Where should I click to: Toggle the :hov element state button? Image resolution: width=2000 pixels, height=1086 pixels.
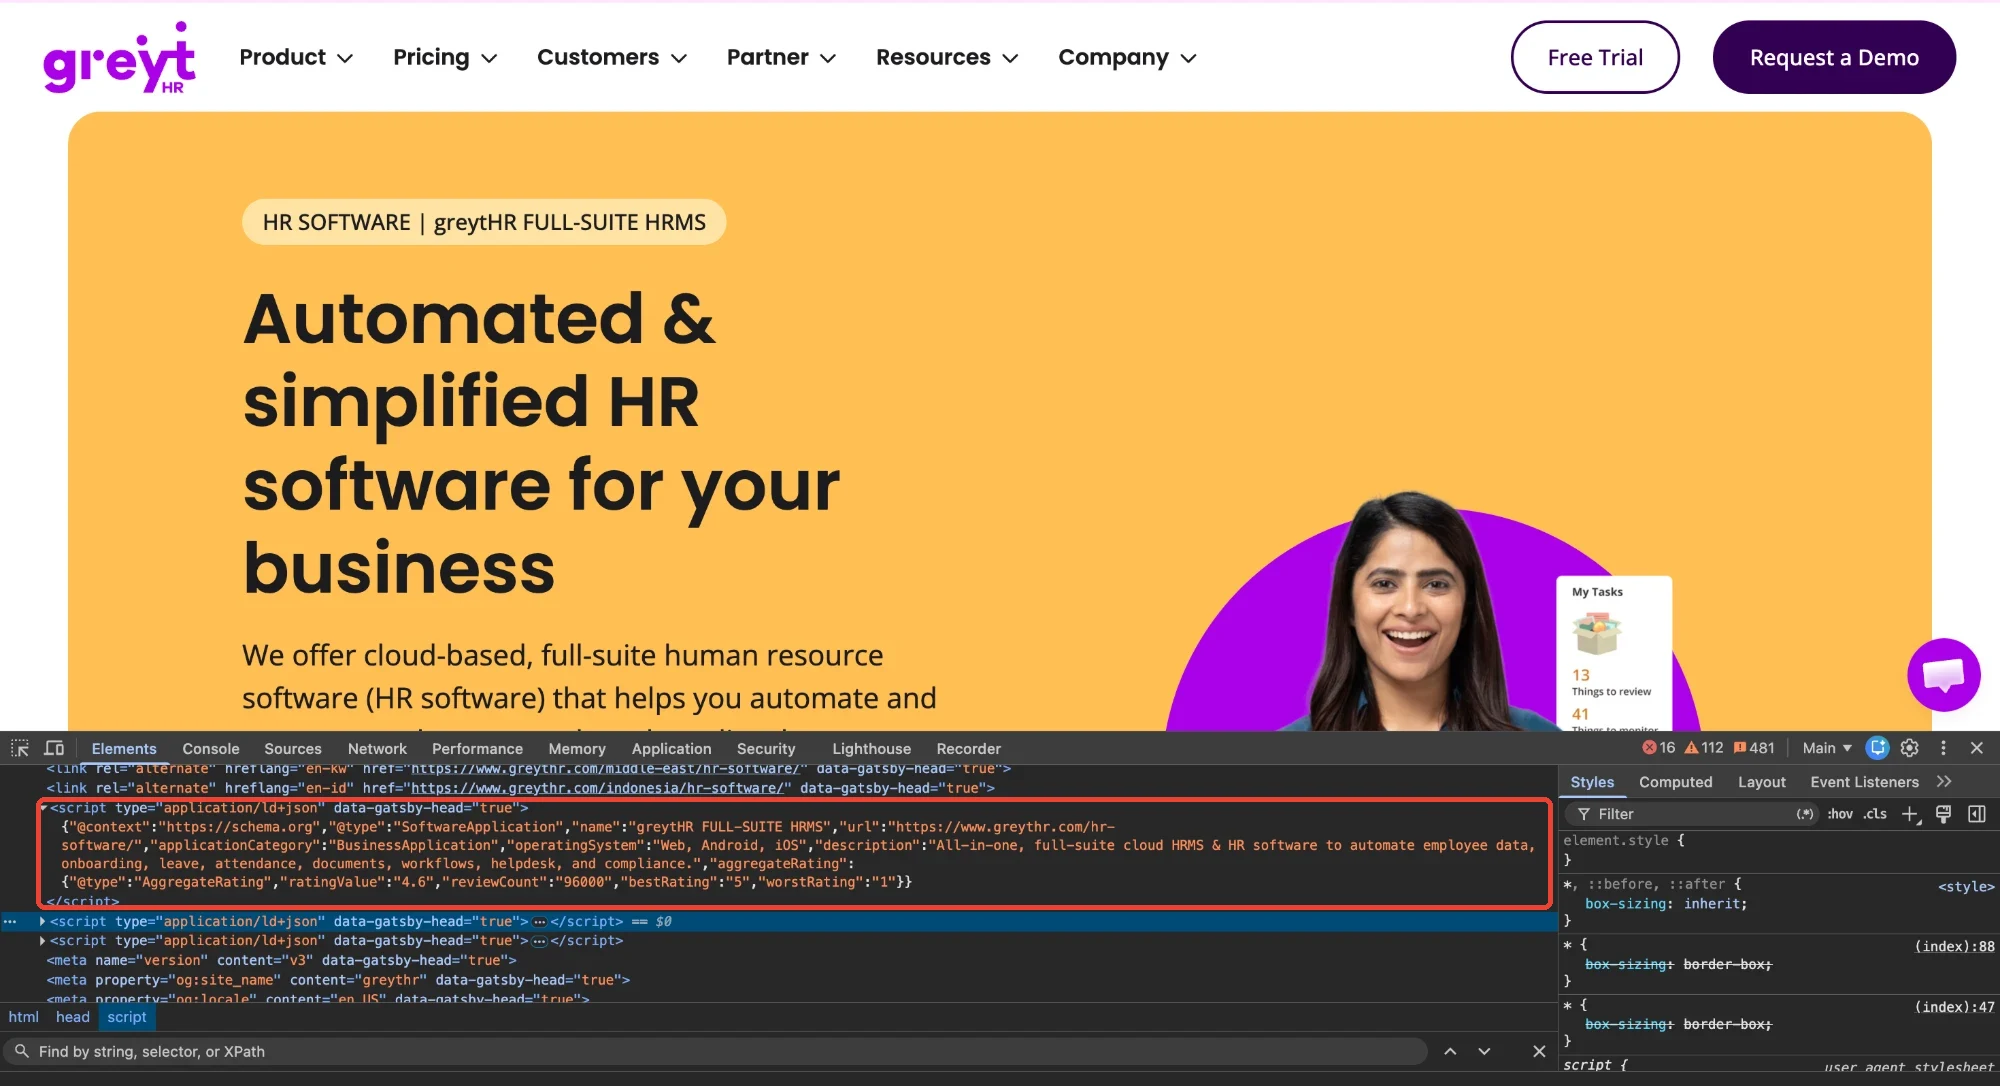1840,814
